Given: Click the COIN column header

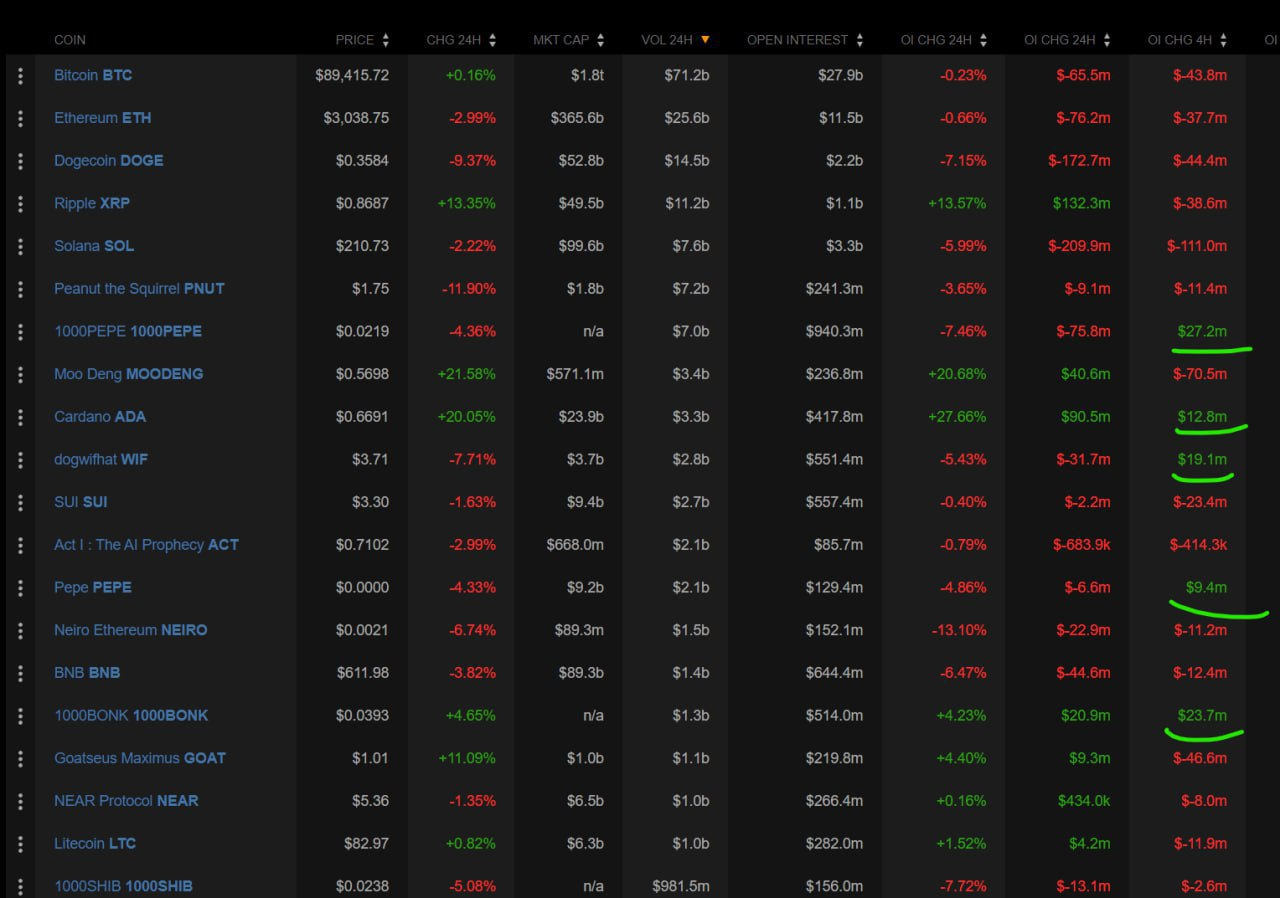Looking at the screenshot, I should pos(70,40).
